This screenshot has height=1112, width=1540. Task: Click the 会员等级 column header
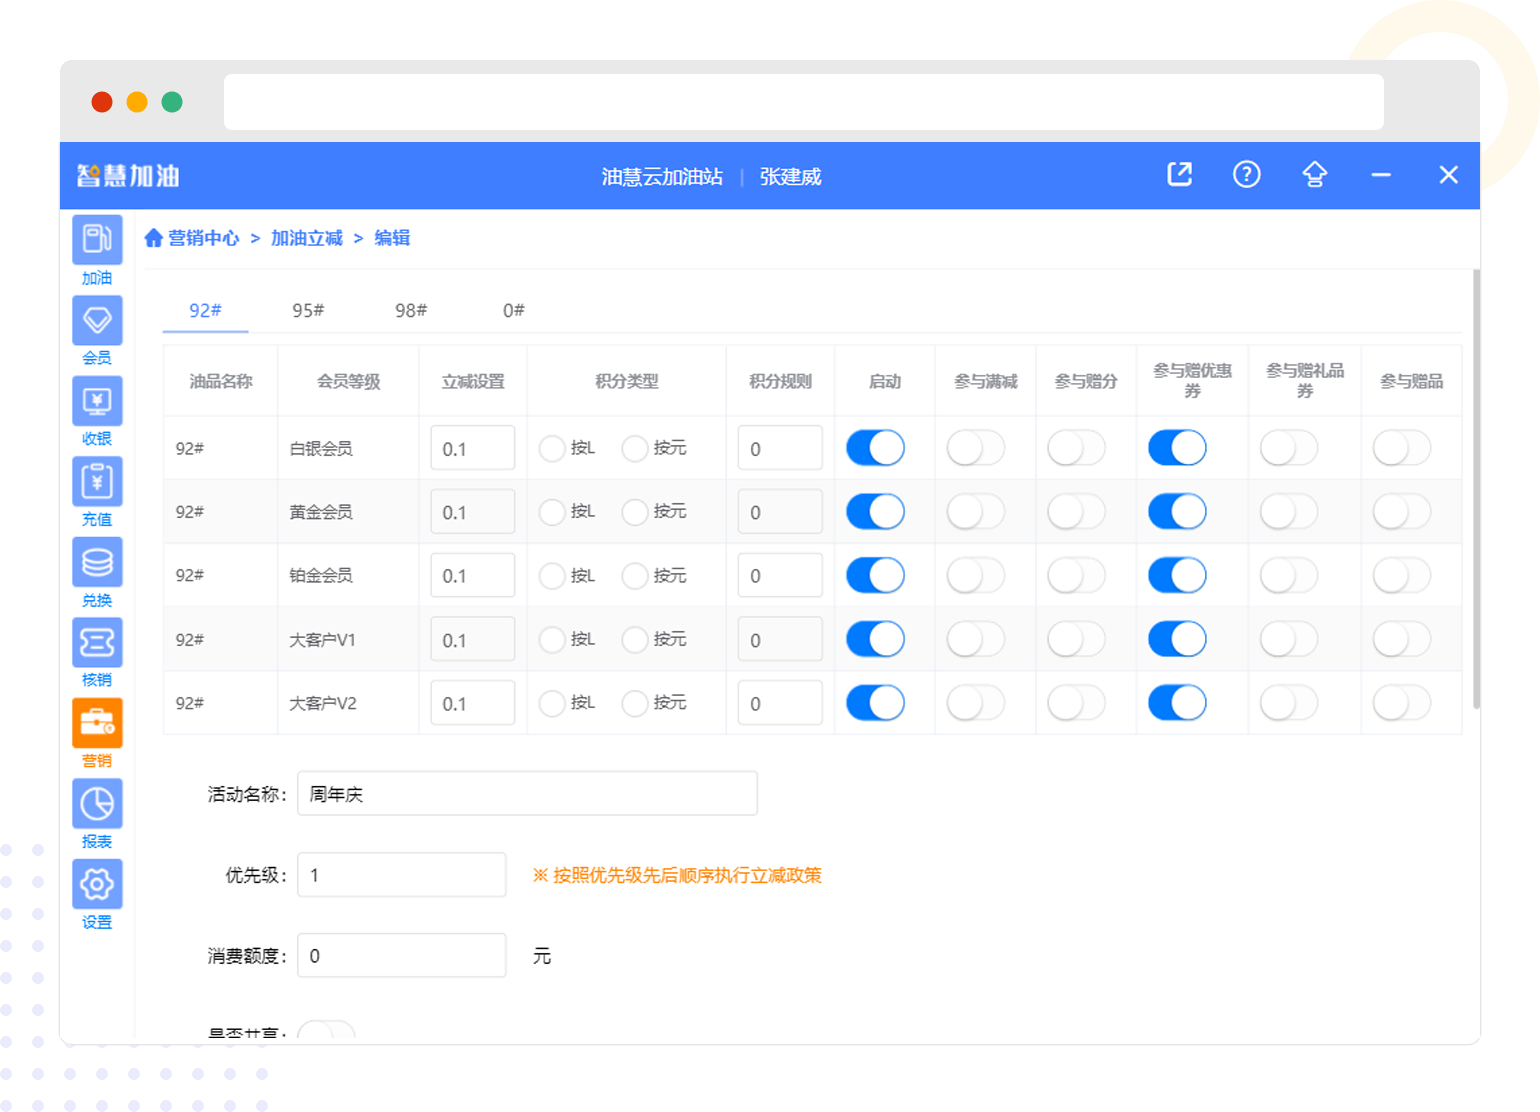click(348, 381)
